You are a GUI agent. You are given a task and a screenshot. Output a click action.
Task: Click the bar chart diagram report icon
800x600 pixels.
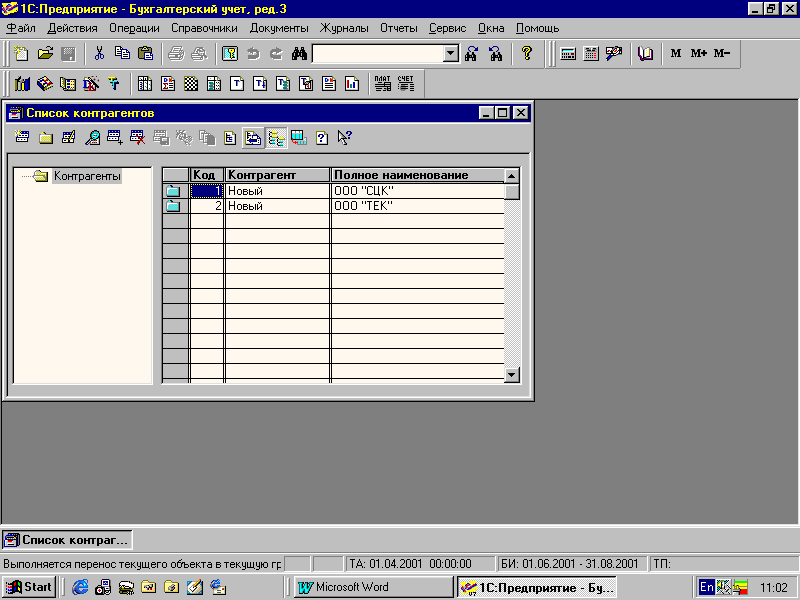[352, 84]
